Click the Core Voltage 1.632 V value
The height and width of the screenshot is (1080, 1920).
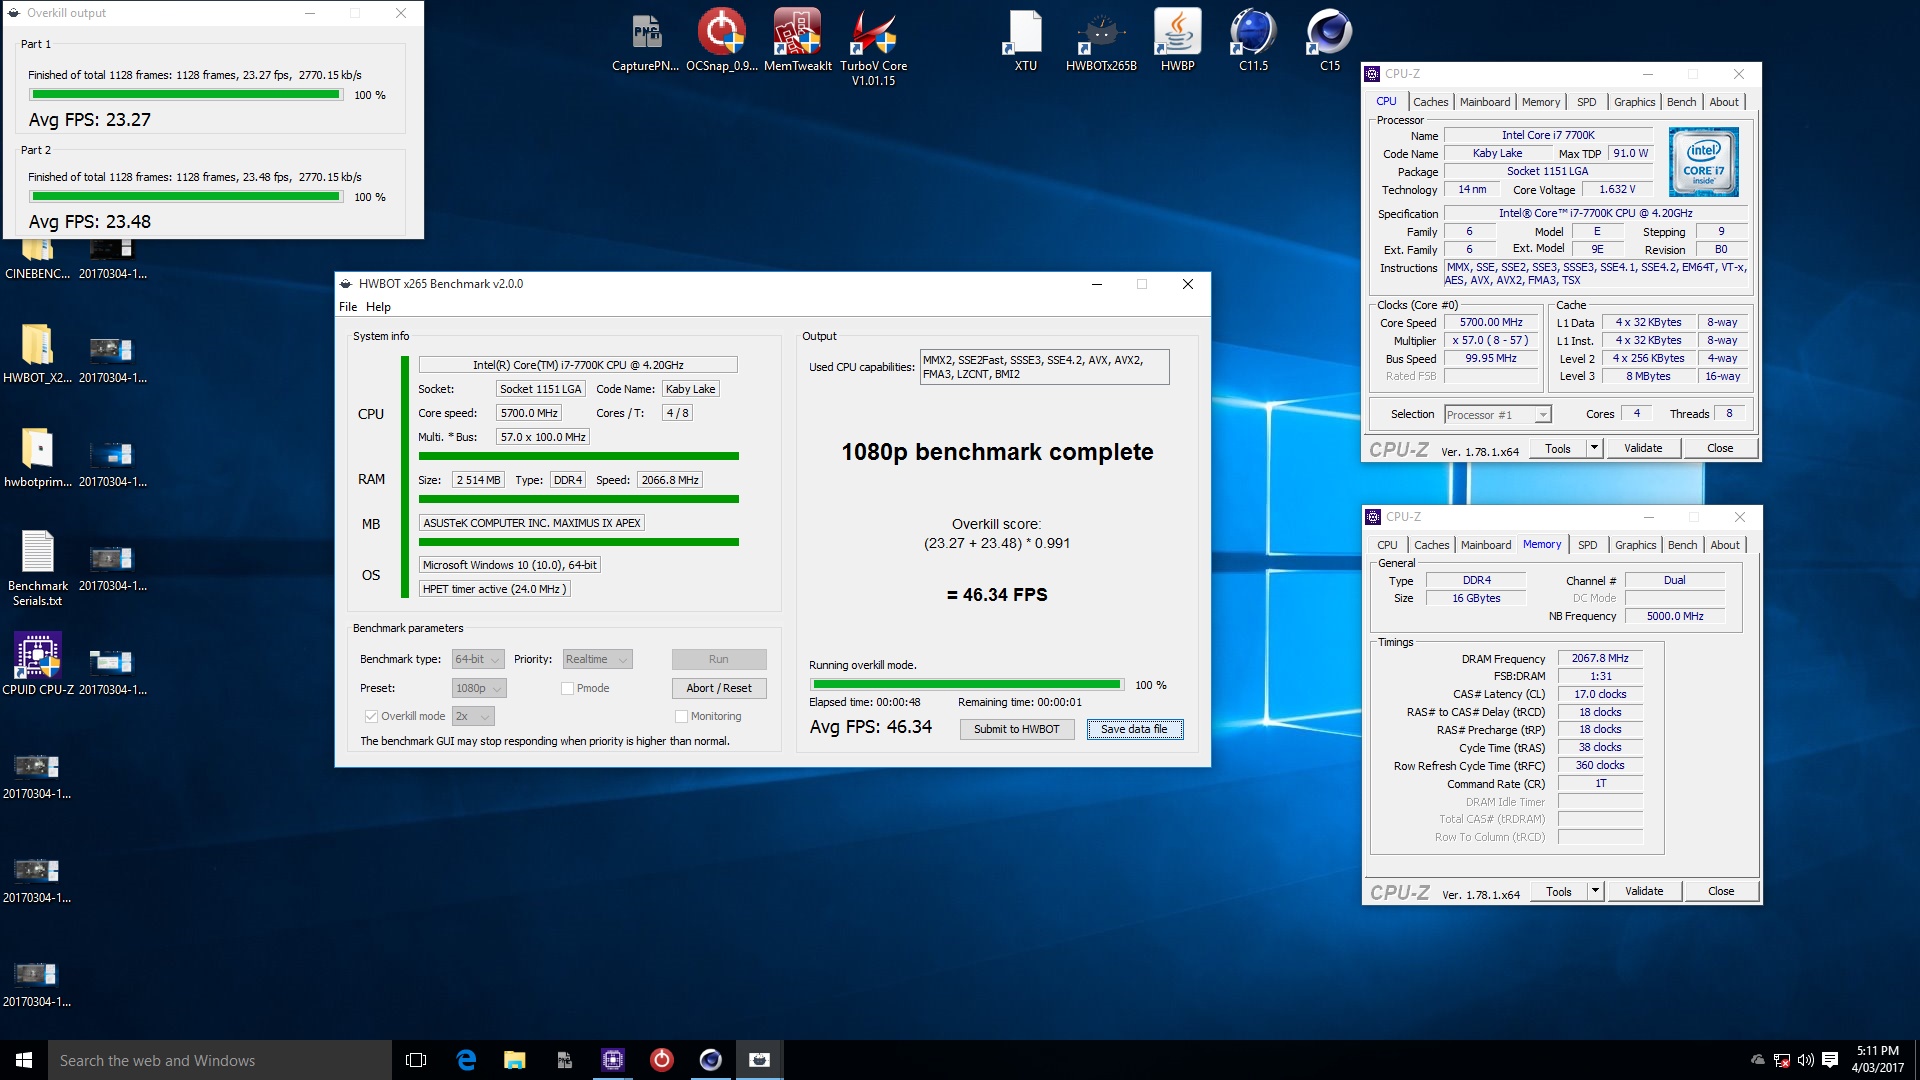click(1617, 190)
